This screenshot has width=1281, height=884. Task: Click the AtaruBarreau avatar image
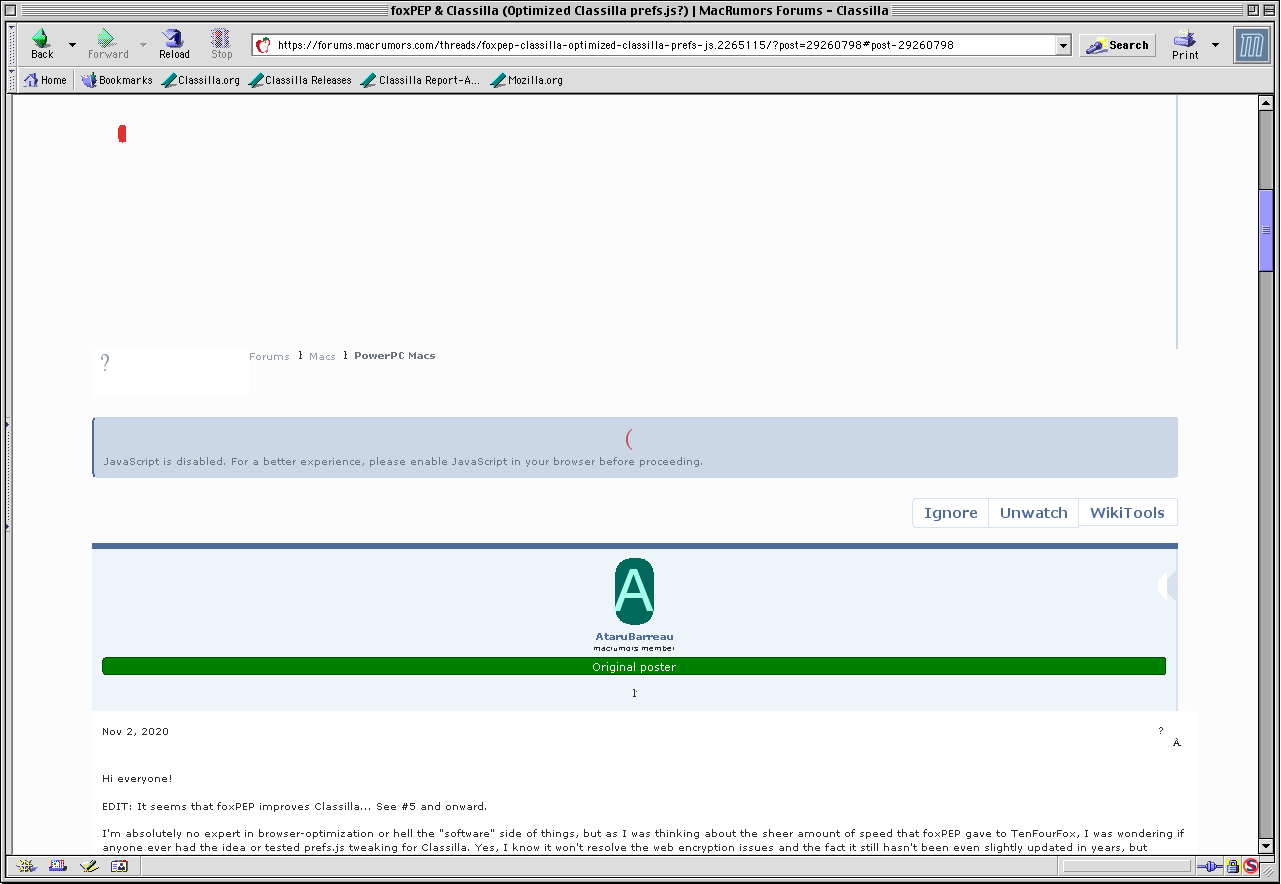click(x=634, y=591)
